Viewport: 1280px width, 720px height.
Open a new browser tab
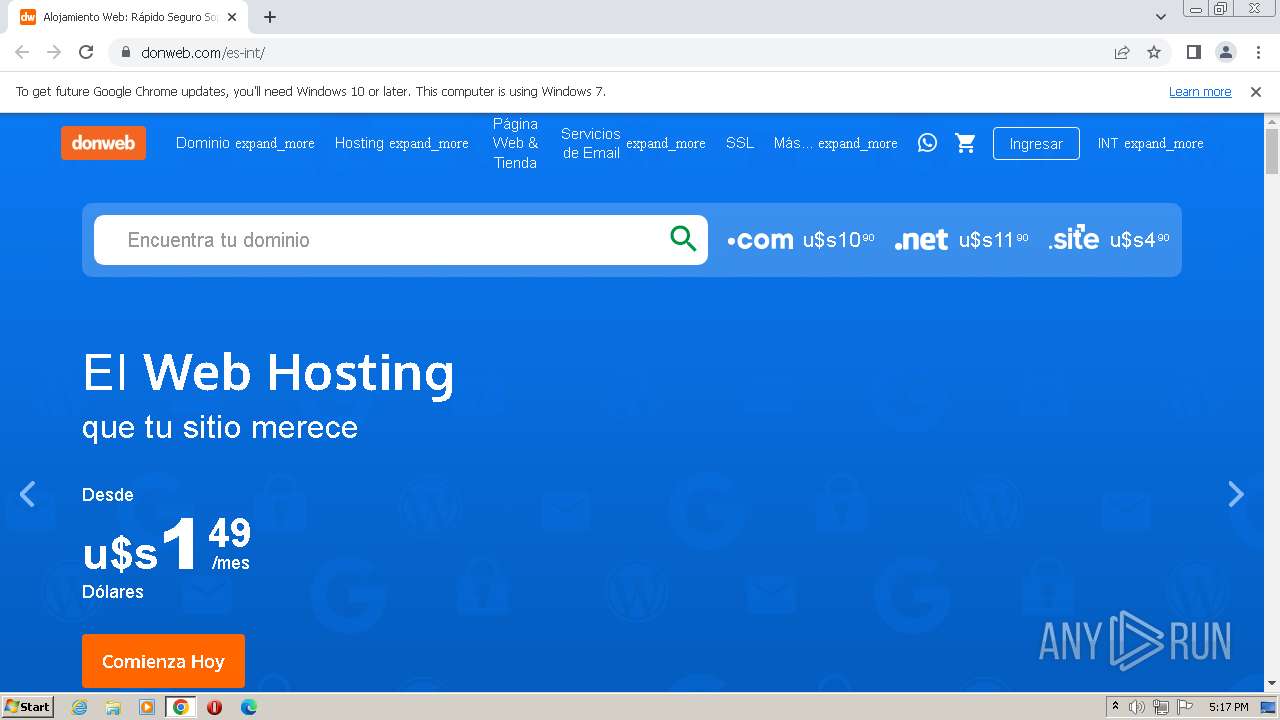coord(270,17)
